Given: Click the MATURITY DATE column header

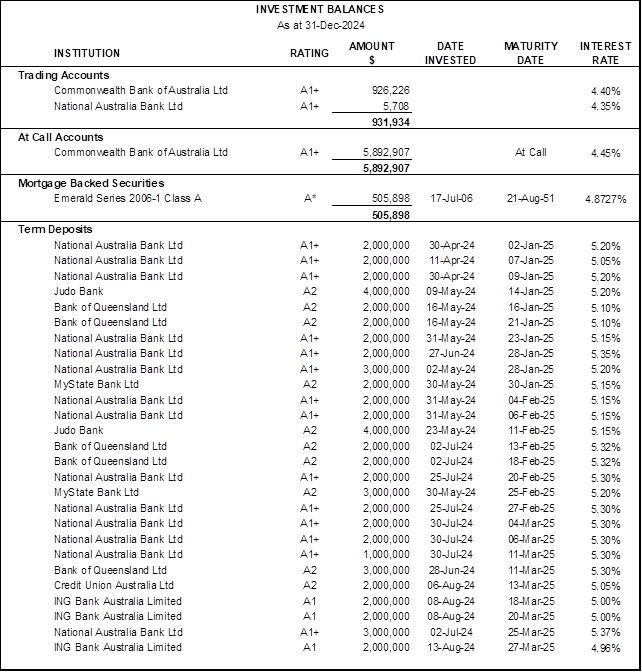Looking at the screenshot, I should point(531,53).
